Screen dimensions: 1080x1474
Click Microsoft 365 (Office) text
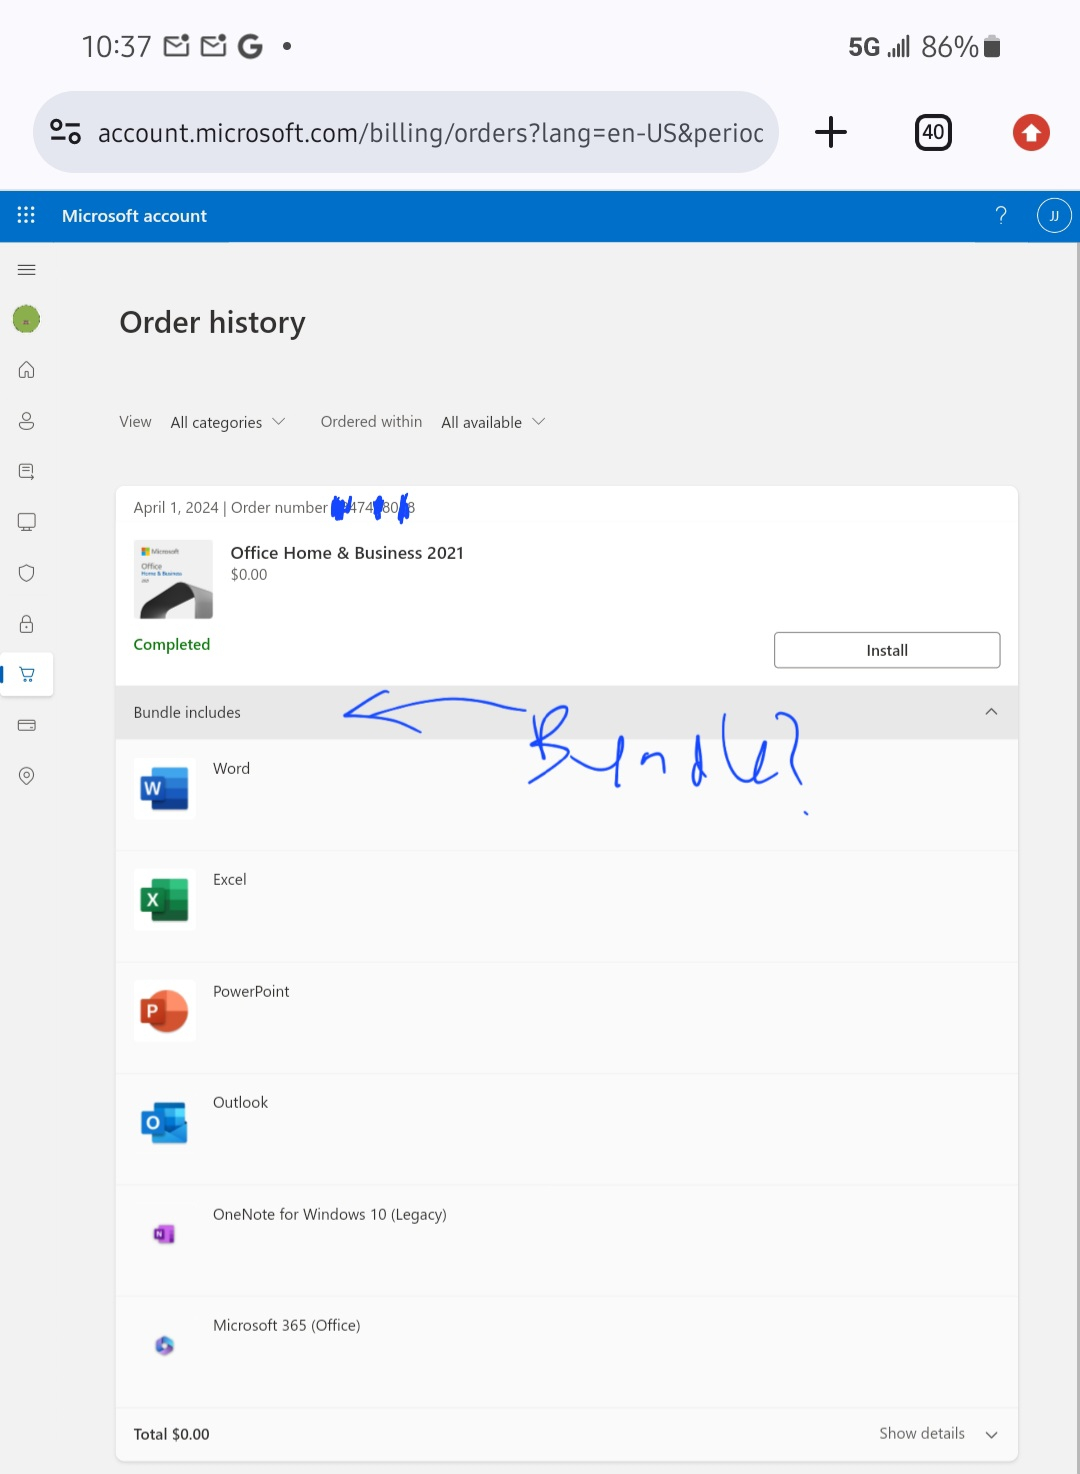click(x=287, y=1326)
